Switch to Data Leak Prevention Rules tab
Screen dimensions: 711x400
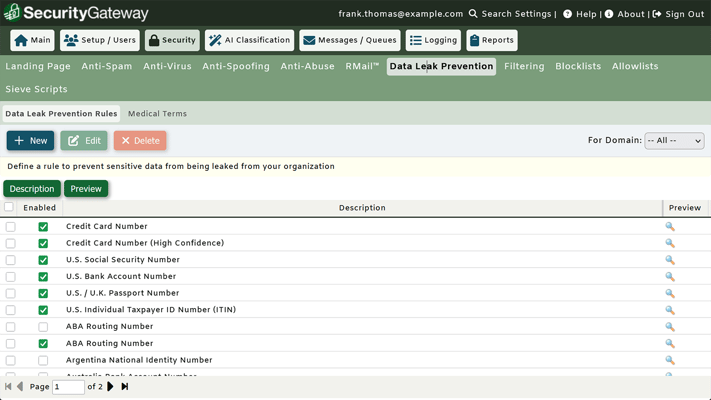point(61,114)
